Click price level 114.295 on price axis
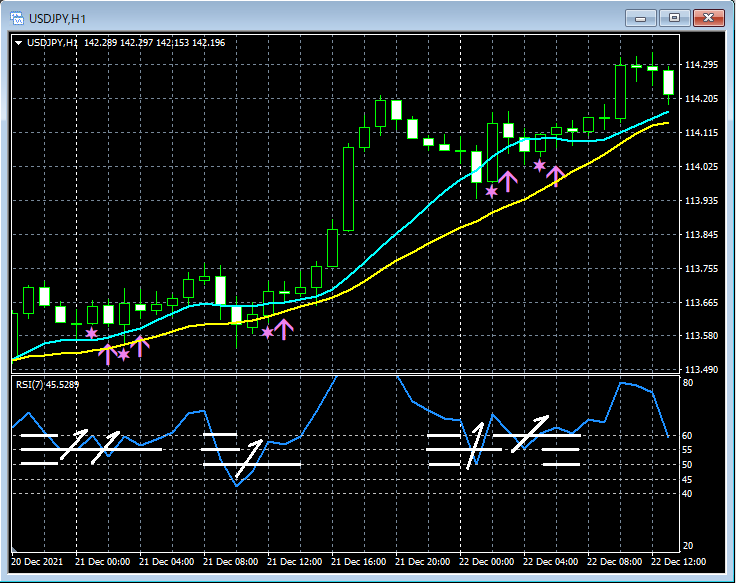Image resolution: width=737 pixels, height=583 pixels. pos(701,65)
